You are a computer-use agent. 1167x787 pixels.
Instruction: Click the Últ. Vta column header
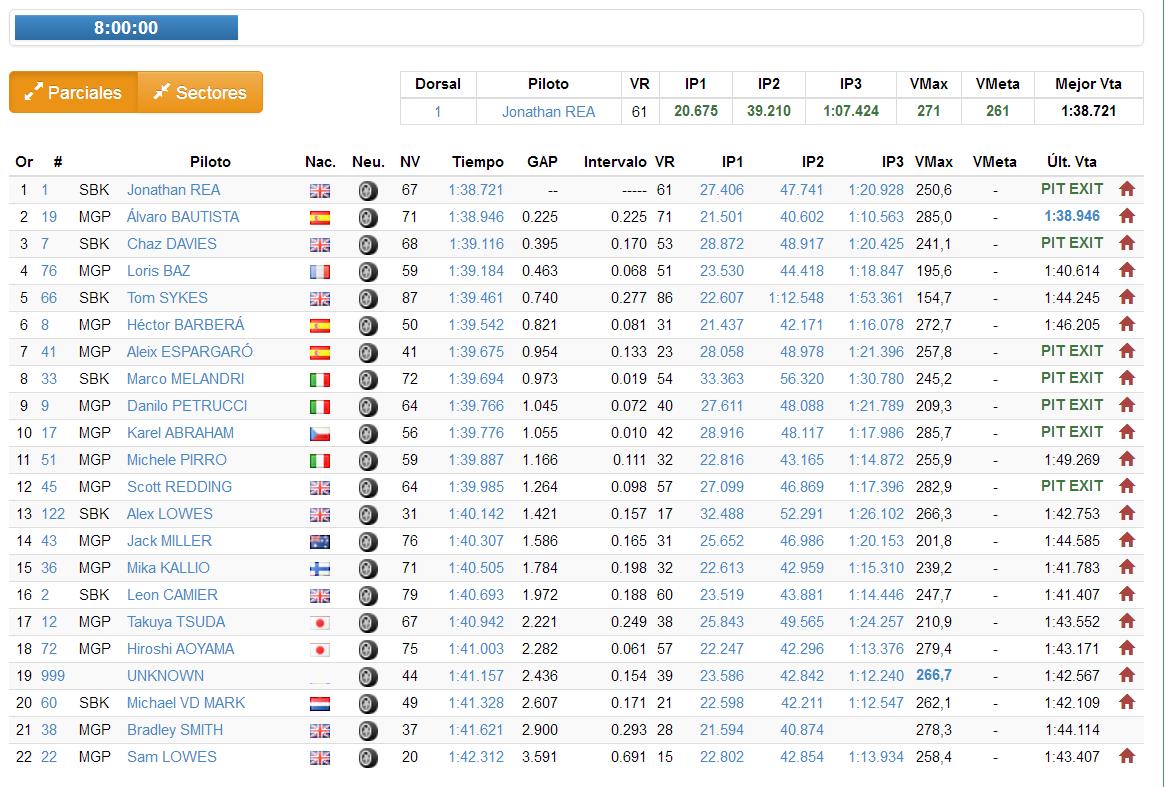click(x=1071, y=162)
